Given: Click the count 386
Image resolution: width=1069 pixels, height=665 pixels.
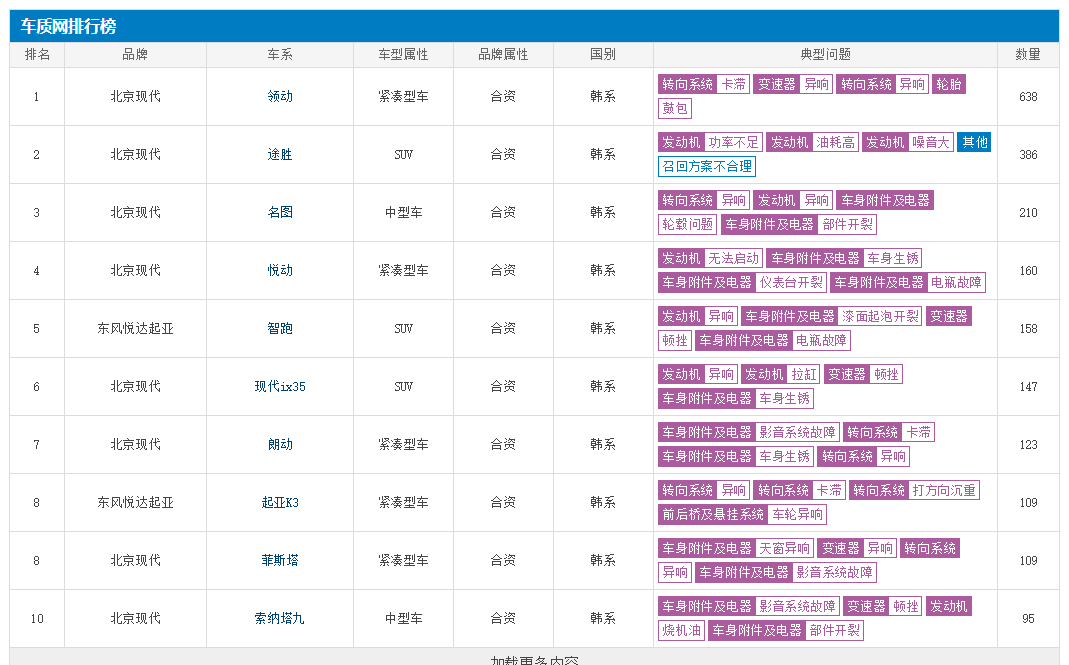Looking at the screenshot, I should coord(1028,155).
